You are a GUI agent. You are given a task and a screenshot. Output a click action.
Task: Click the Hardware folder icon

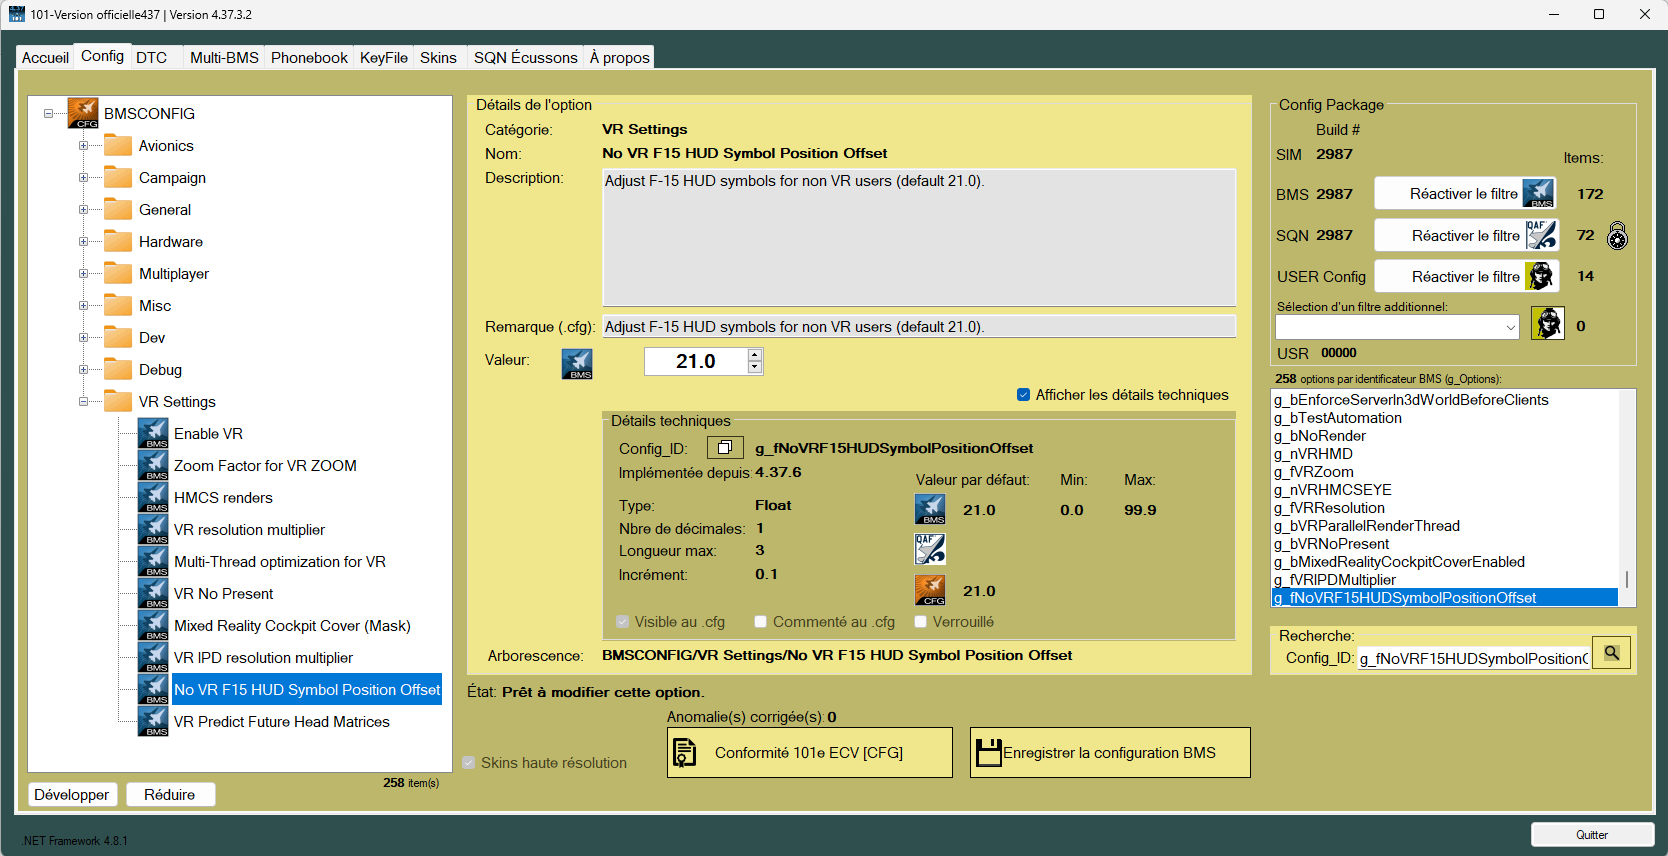coord(118,241)
